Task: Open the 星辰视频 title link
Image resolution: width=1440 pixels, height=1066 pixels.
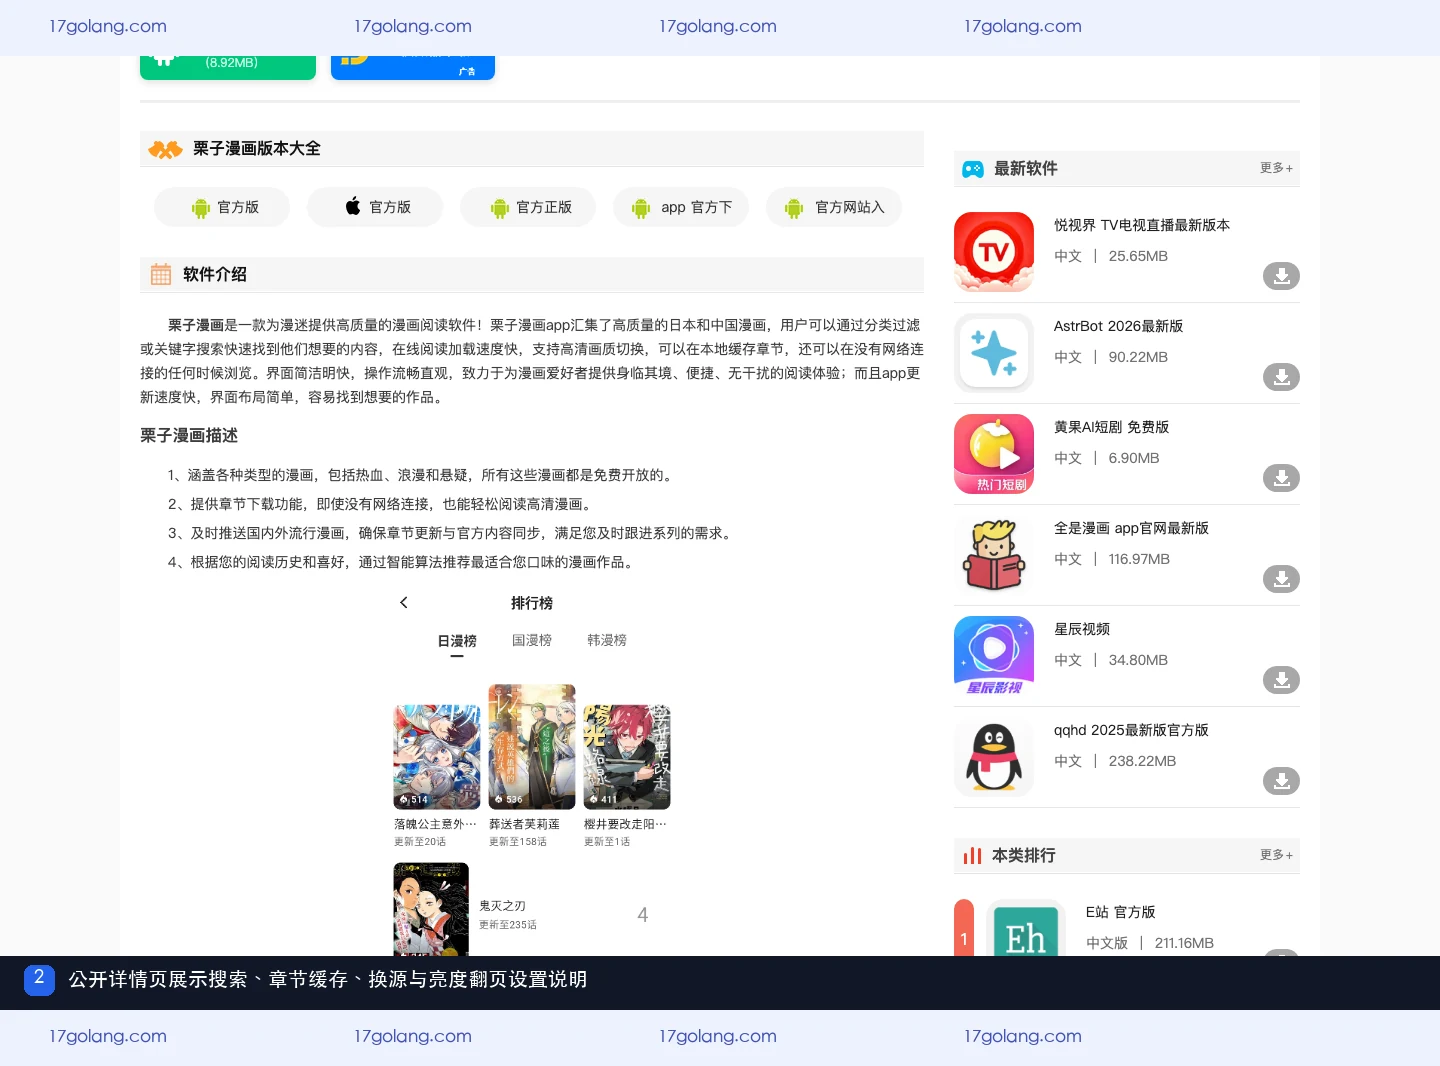Action: (1082, 629)
